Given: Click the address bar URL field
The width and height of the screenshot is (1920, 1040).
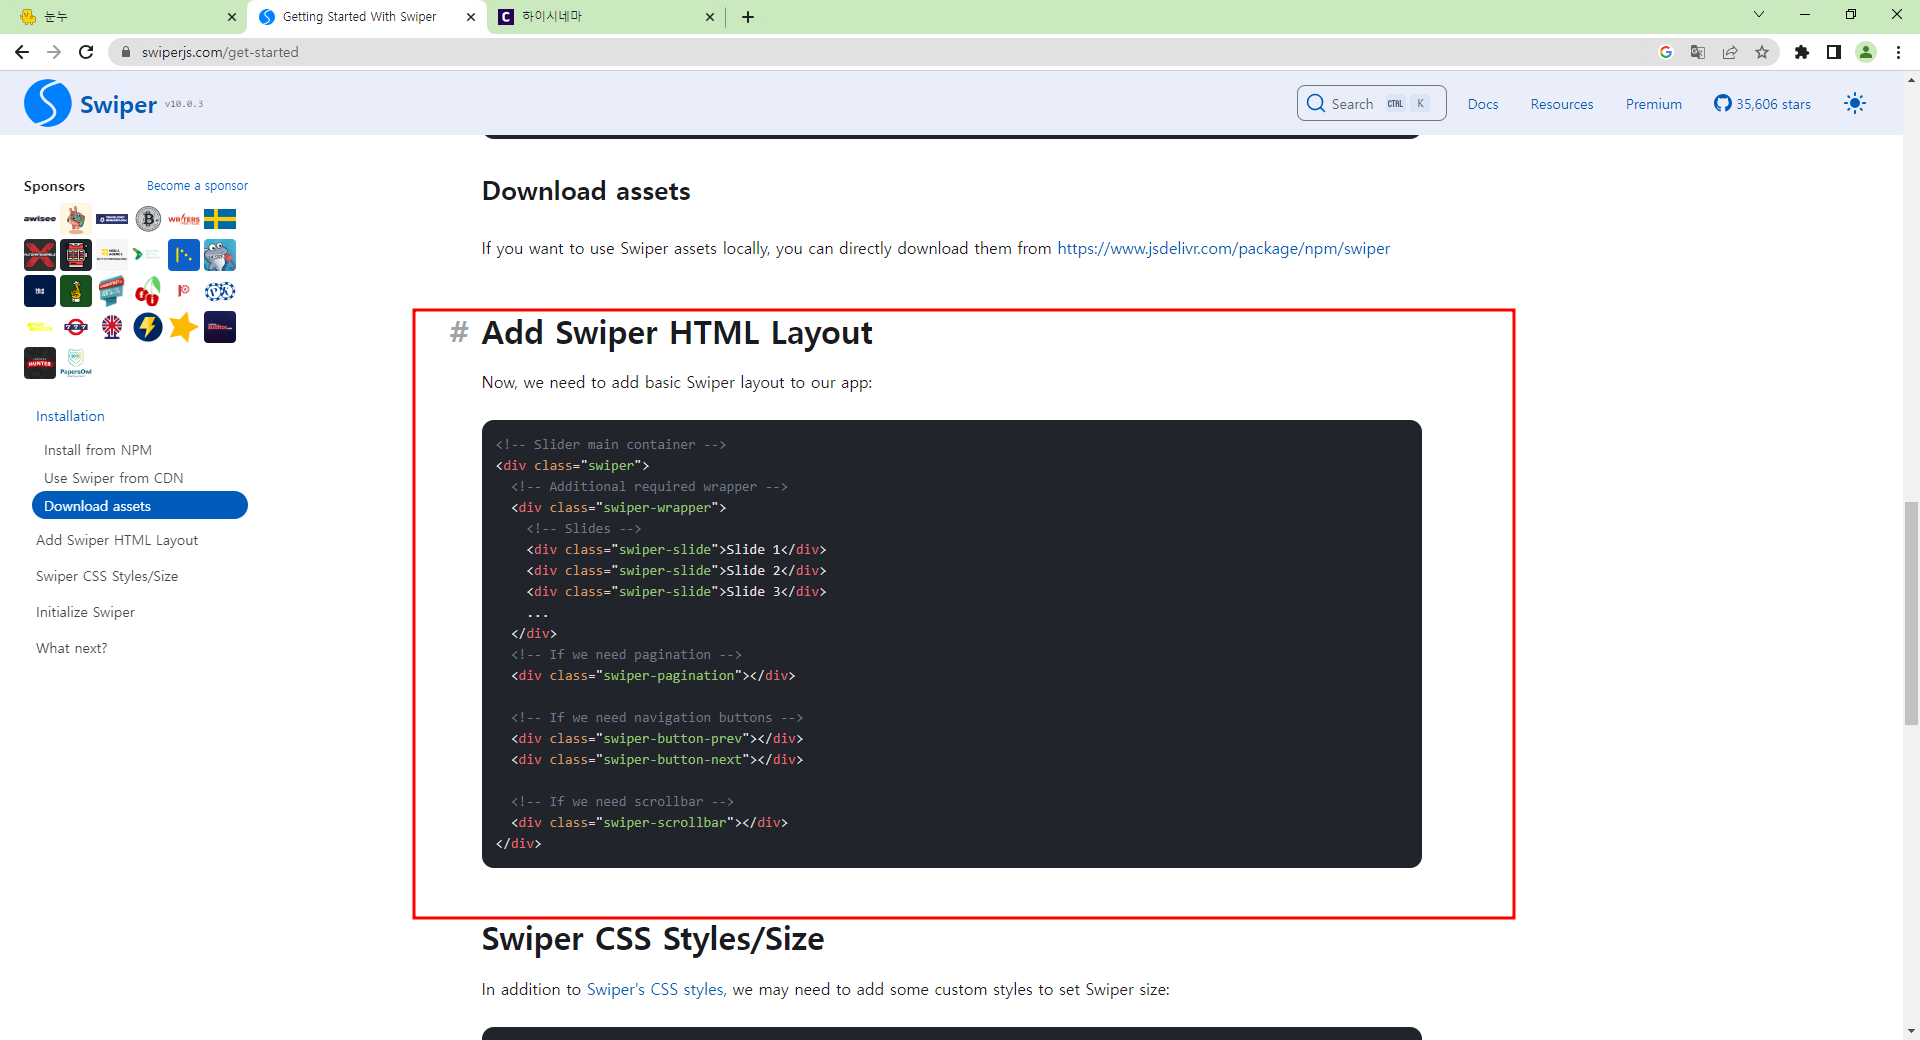Looking at the screenshot, I should 880,52.
